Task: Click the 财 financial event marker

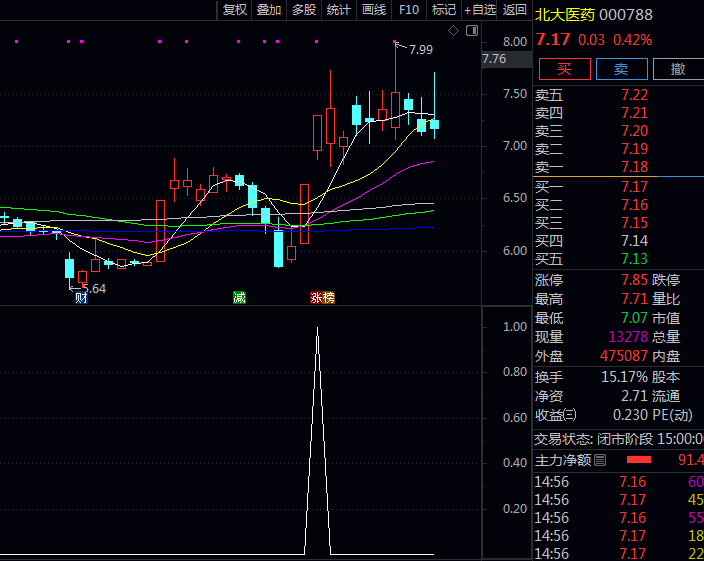Action: 81,297
